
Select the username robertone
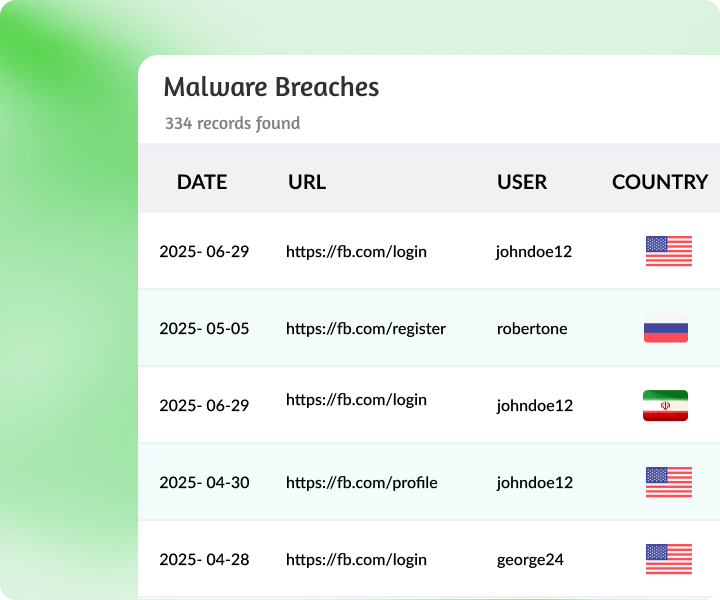(532, 328)
